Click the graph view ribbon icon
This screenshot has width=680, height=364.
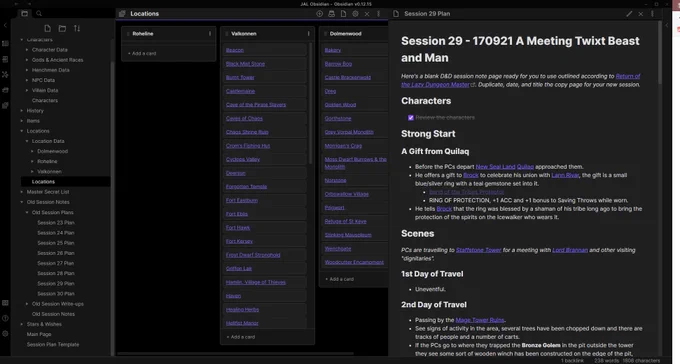tap(5, 75)
